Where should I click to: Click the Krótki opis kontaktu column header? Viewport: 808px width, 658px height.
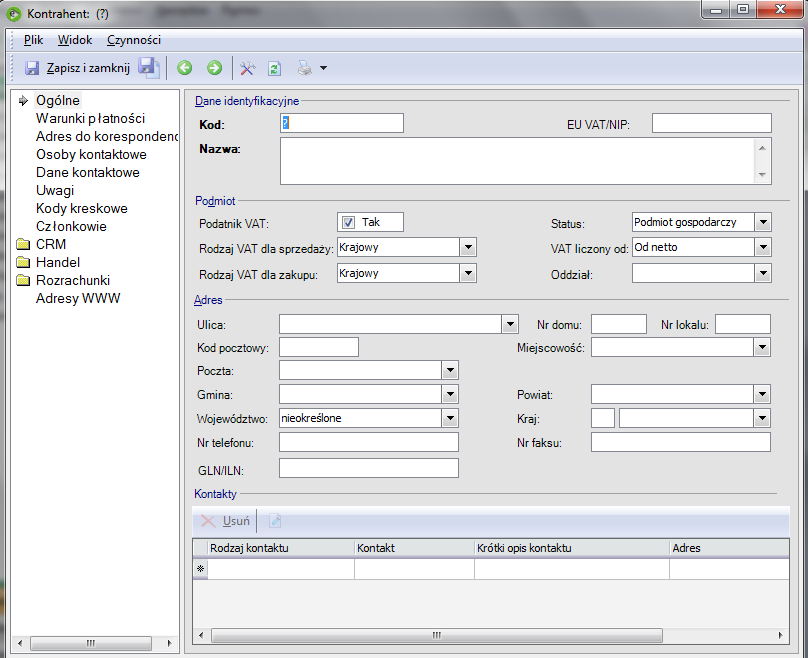click(x=572, y=548)
